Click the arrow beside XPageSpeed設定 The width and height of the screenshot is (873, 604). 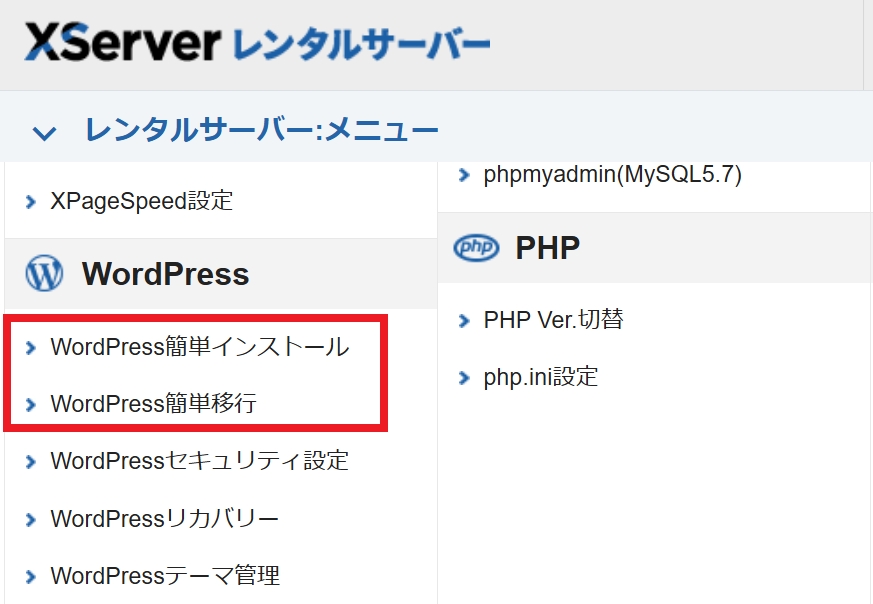point(31,202)
